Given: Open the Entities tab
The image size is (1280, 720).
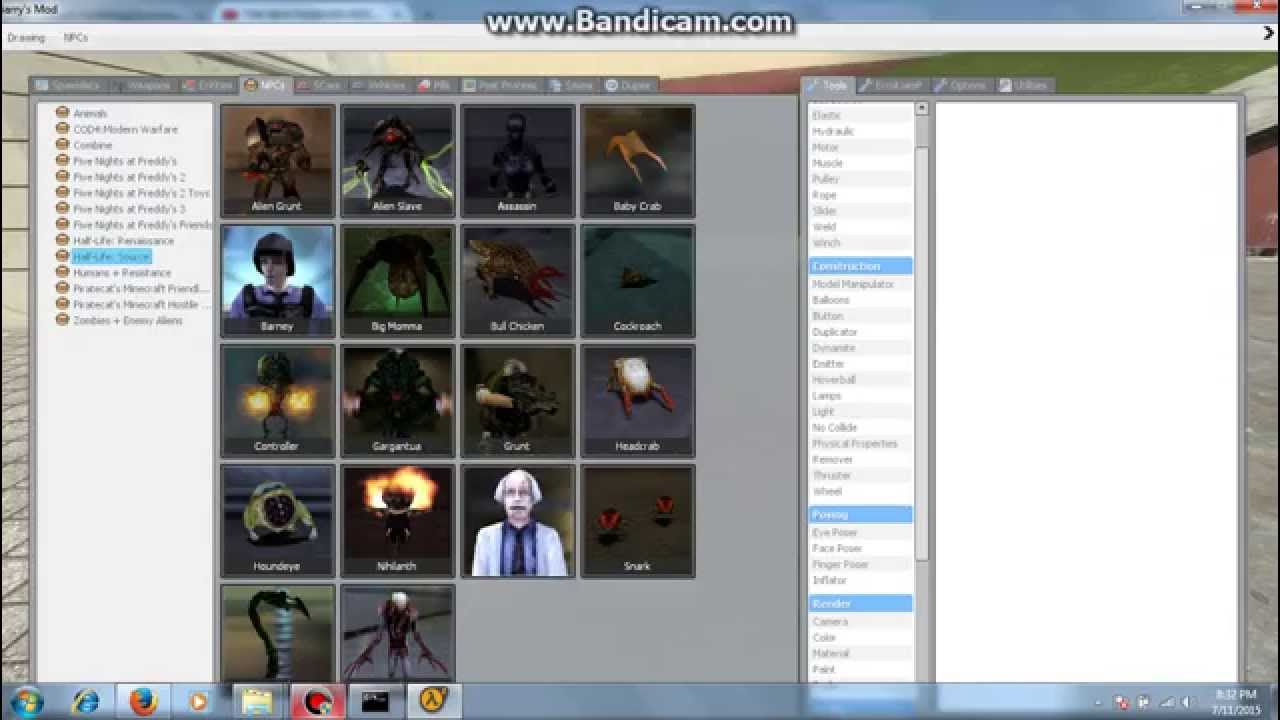Looking at the screenshot, I should click(208, 86).
